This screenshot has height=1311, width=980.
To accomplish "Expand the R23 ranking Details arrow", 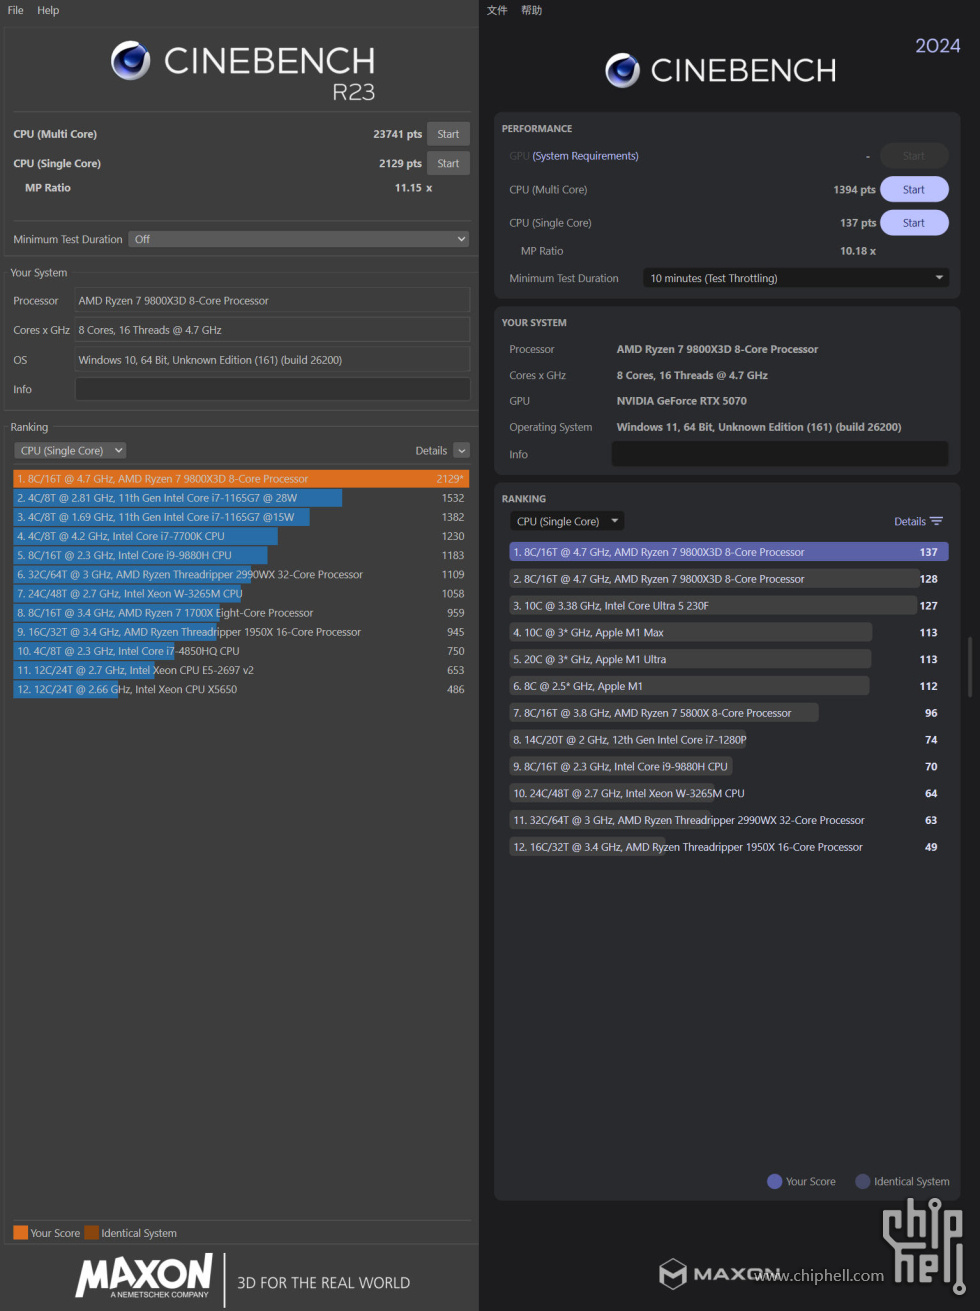I will pos(461,451).
